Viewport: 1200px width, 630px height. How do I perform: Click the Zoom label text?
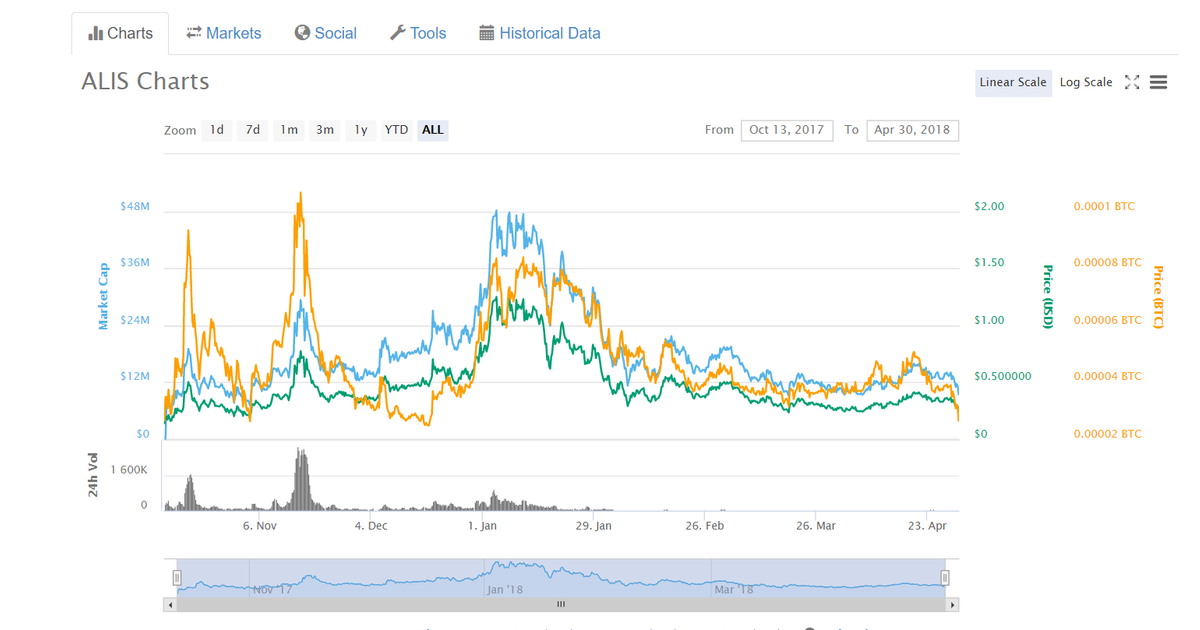pyautogui.click(x=180, y=131)
